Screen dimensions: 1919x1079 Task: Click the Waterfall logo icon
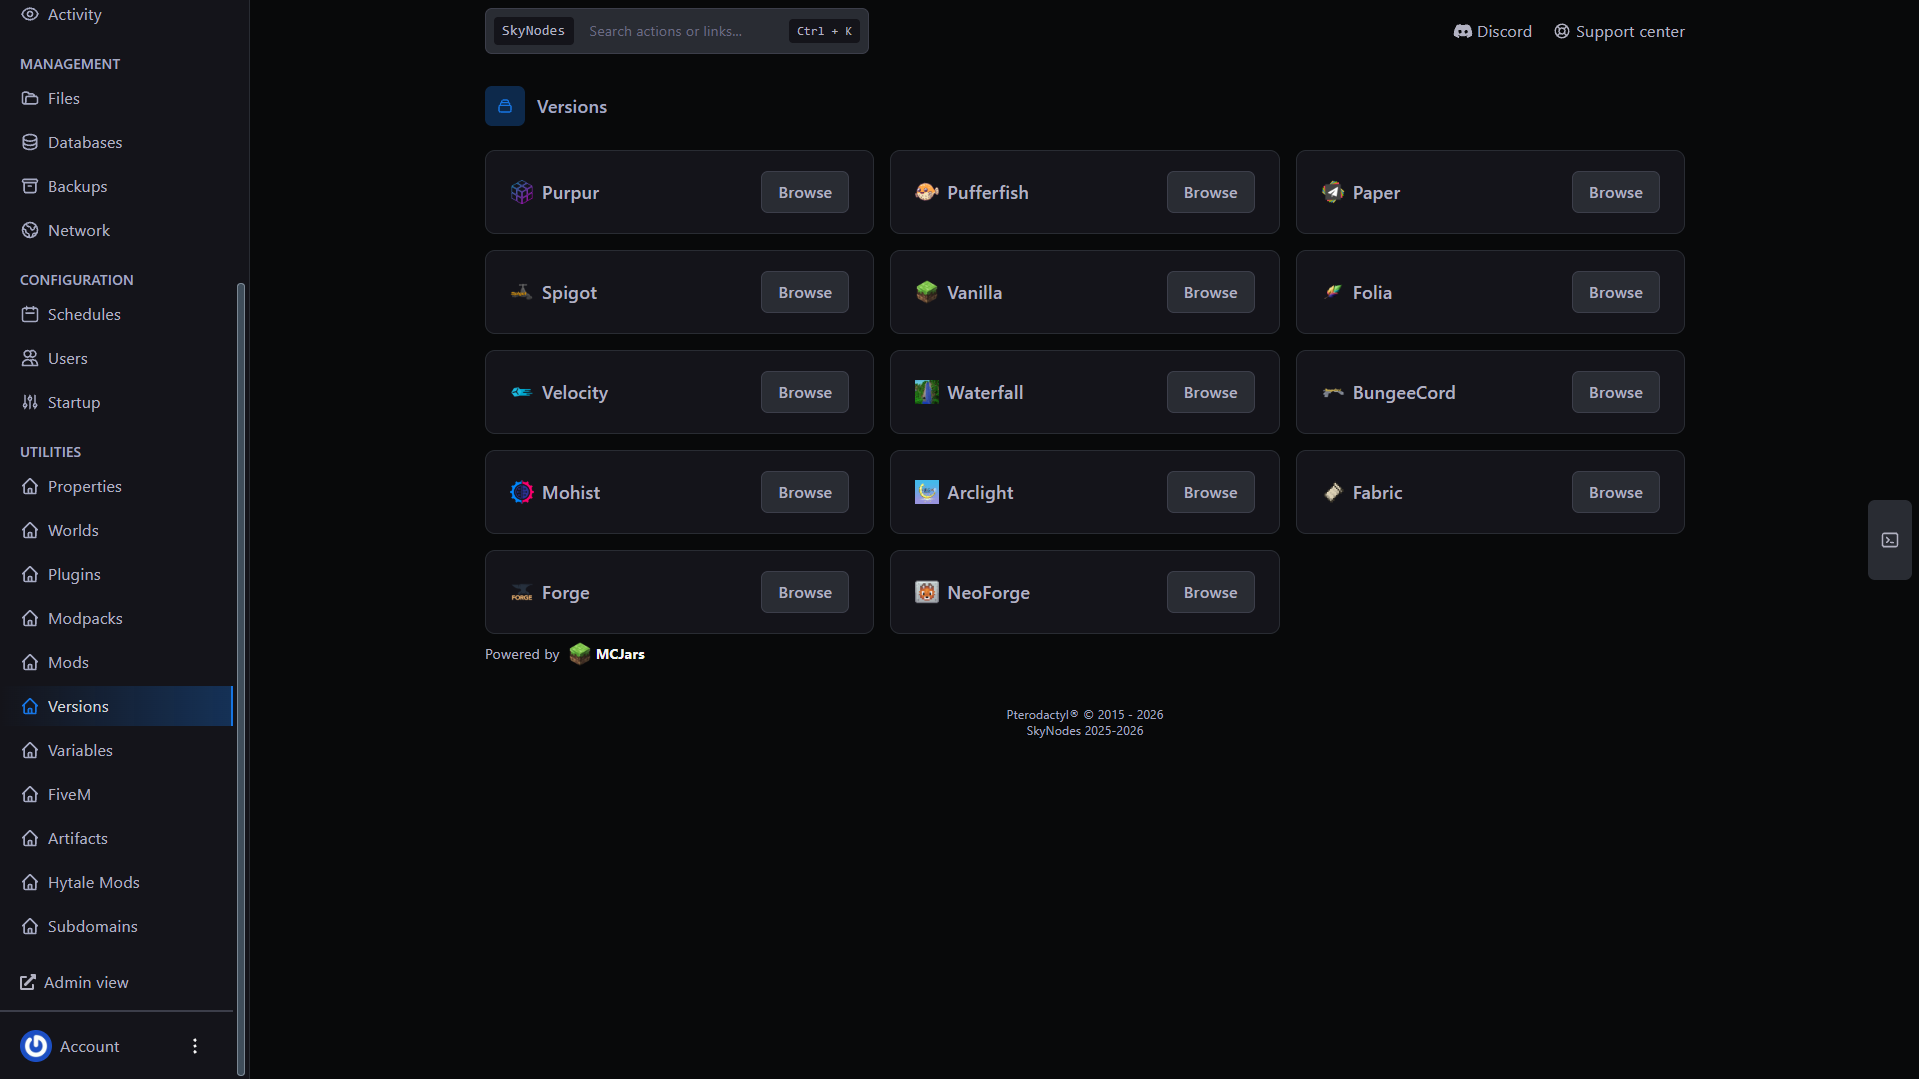[927, 392]
